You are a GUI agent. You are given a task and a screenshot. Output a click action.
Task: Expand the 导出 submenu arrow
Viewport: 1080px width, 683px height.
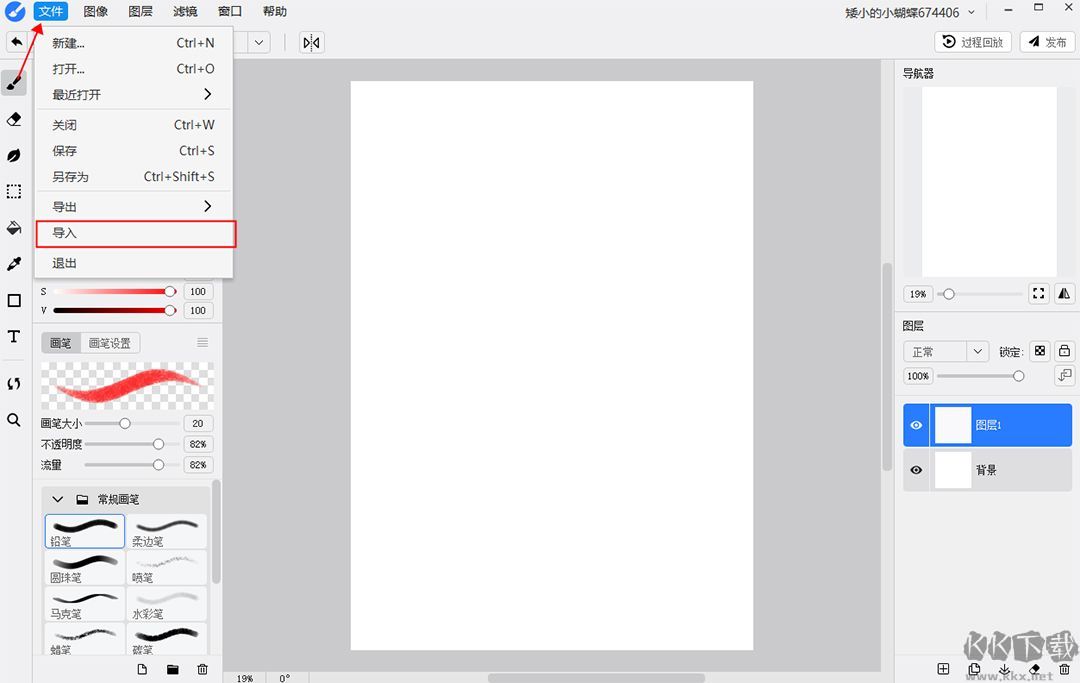[207, 206]
